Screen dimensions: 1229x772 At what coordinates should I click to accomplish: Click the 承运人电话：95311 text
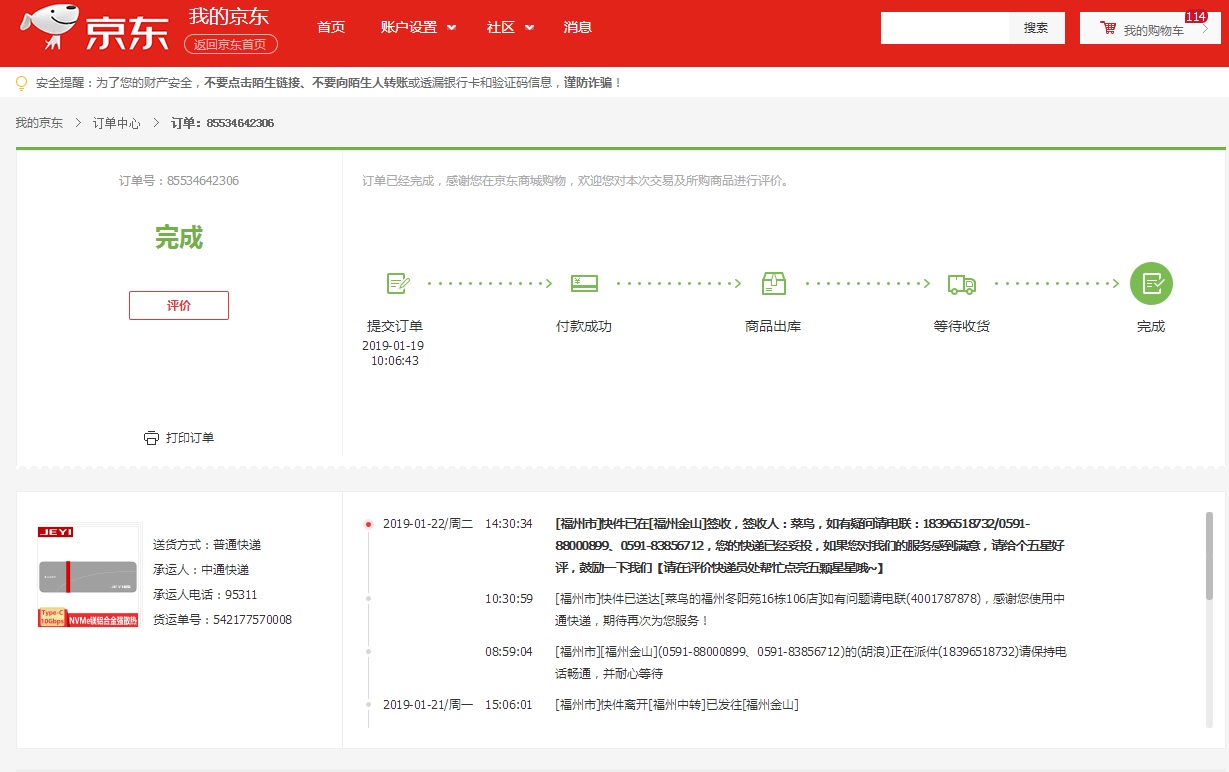205,595
